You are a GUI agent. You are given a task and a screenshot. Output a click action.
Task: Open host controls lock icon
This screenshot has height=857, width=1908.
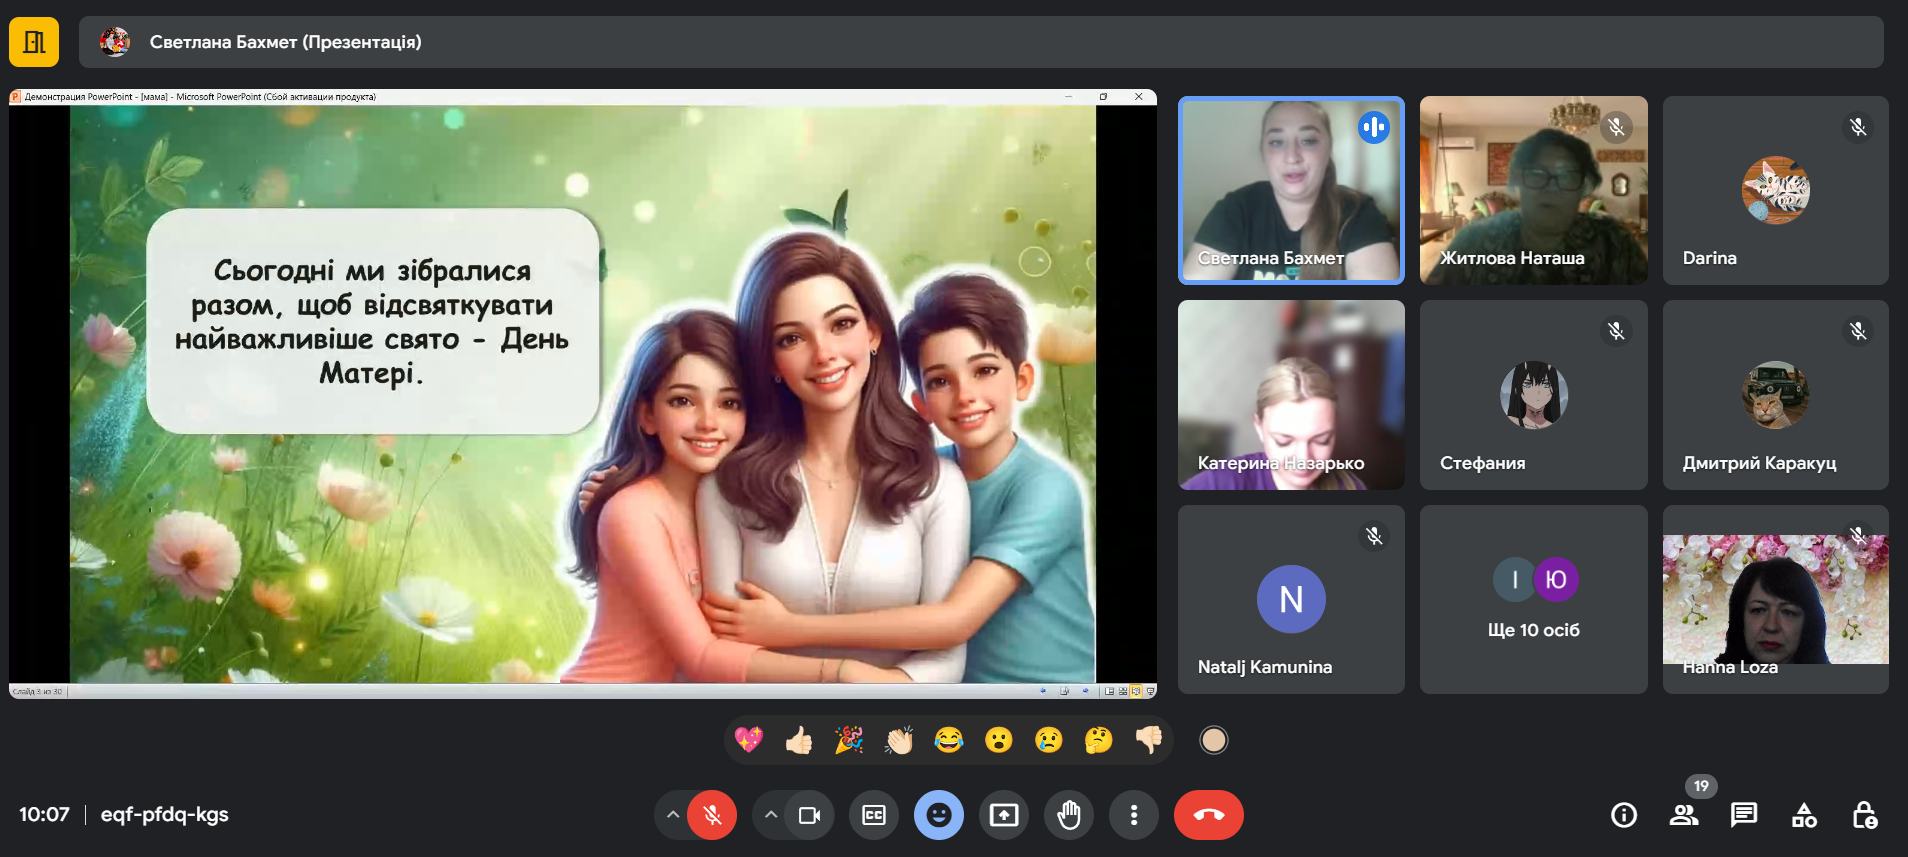pyautogui.click(x=1864, y=815)
